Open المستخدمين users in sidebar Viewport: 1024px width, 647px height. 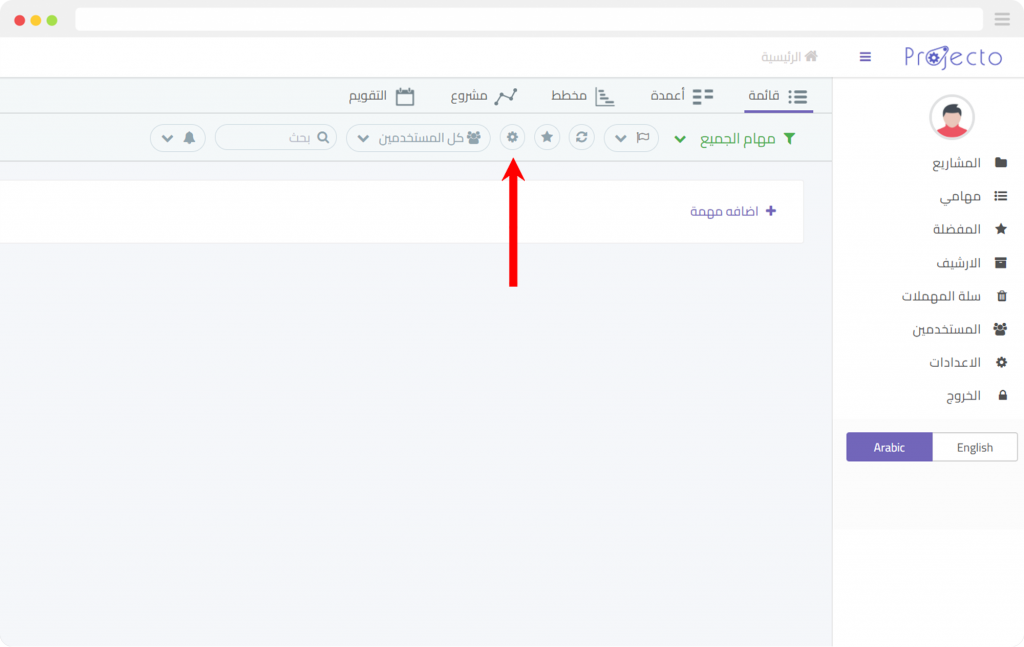(x=960, y=329)
